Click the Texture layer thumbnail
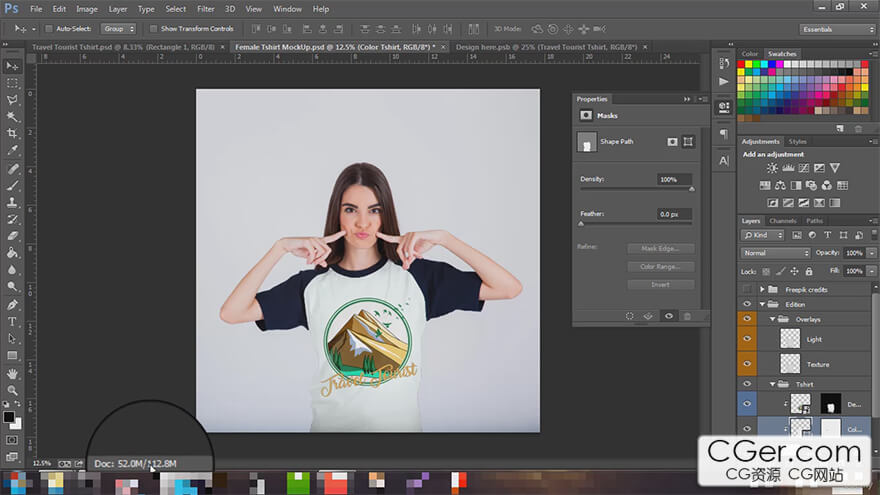Image resolution: width=880 pixels, height=495 pixels. (x=790, y=364)
